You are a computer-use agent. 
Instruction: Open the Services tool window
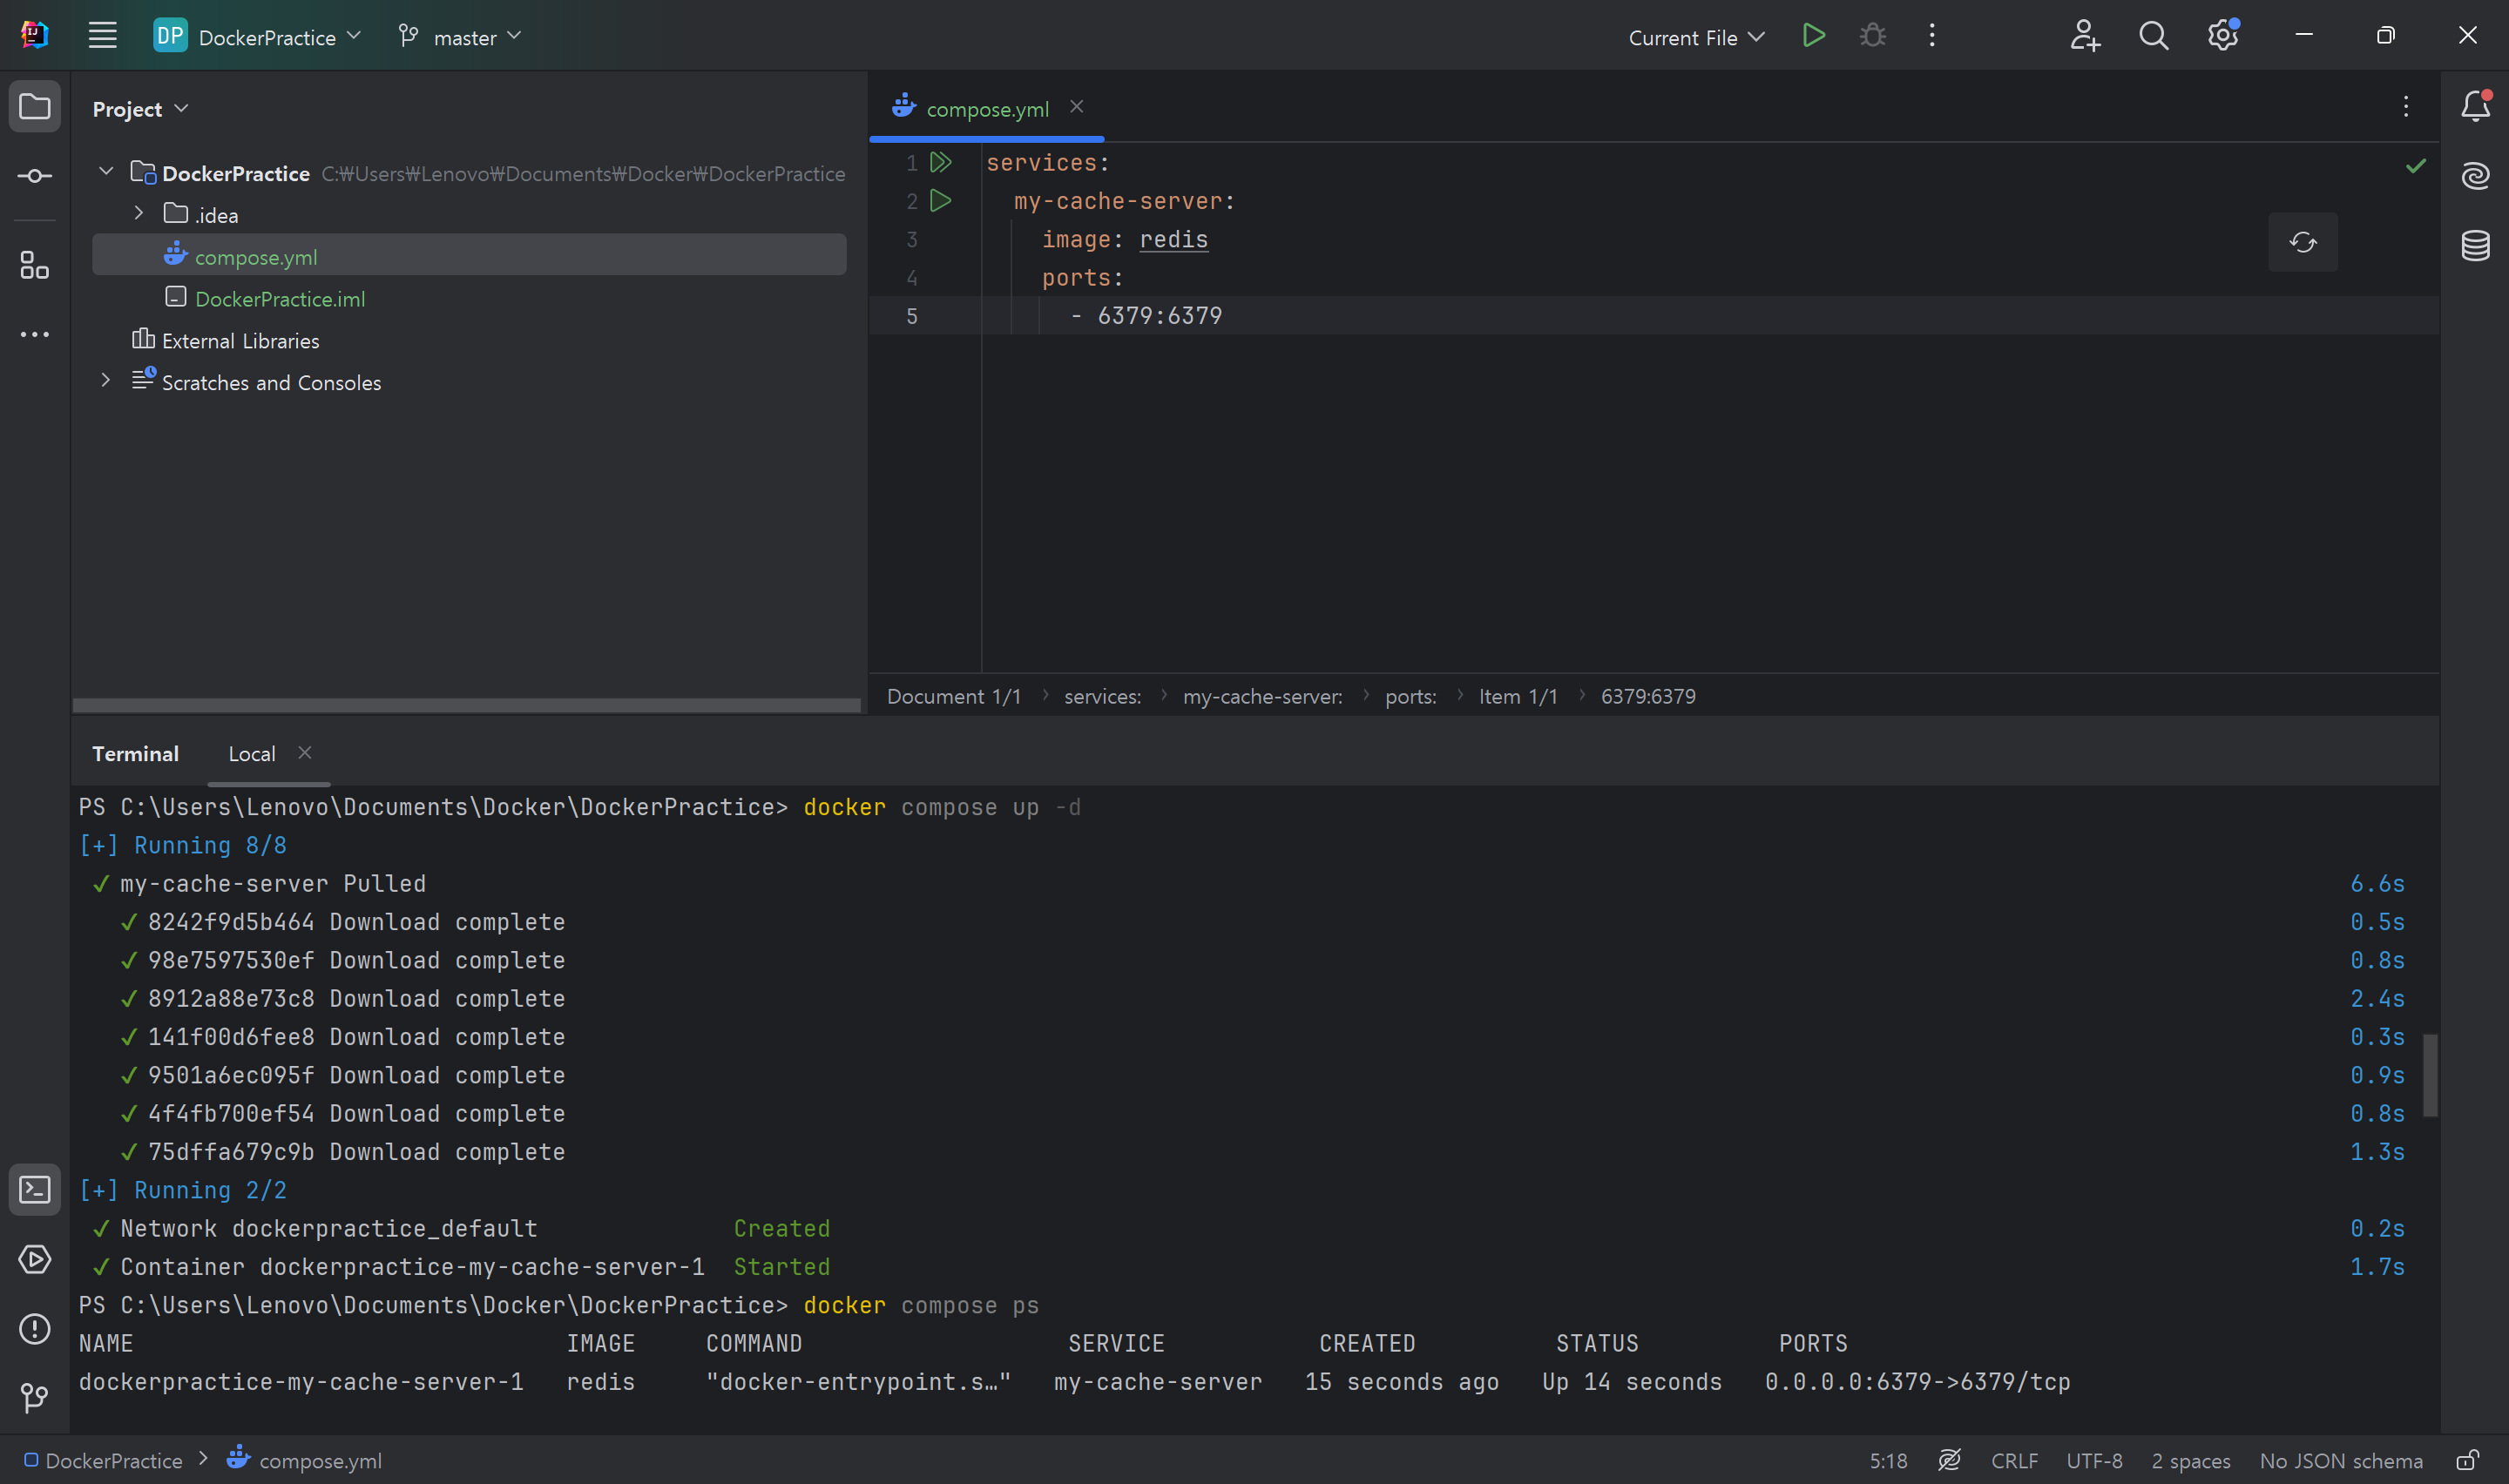pyautogui.click(x=35, y=1259)
